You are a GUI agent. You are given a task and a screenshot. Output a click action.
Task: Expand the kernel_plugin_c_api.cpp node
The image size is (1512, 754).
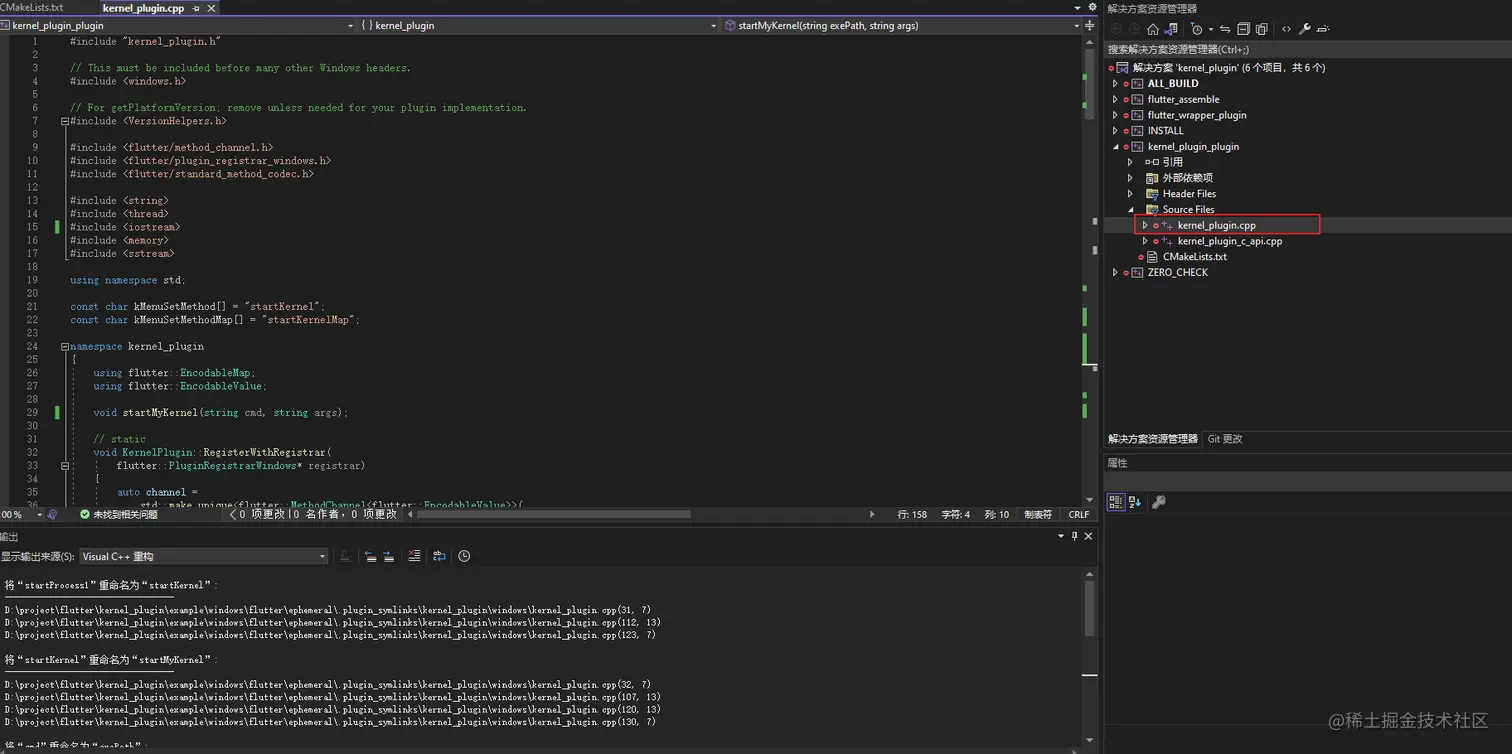coord(1145,241)
